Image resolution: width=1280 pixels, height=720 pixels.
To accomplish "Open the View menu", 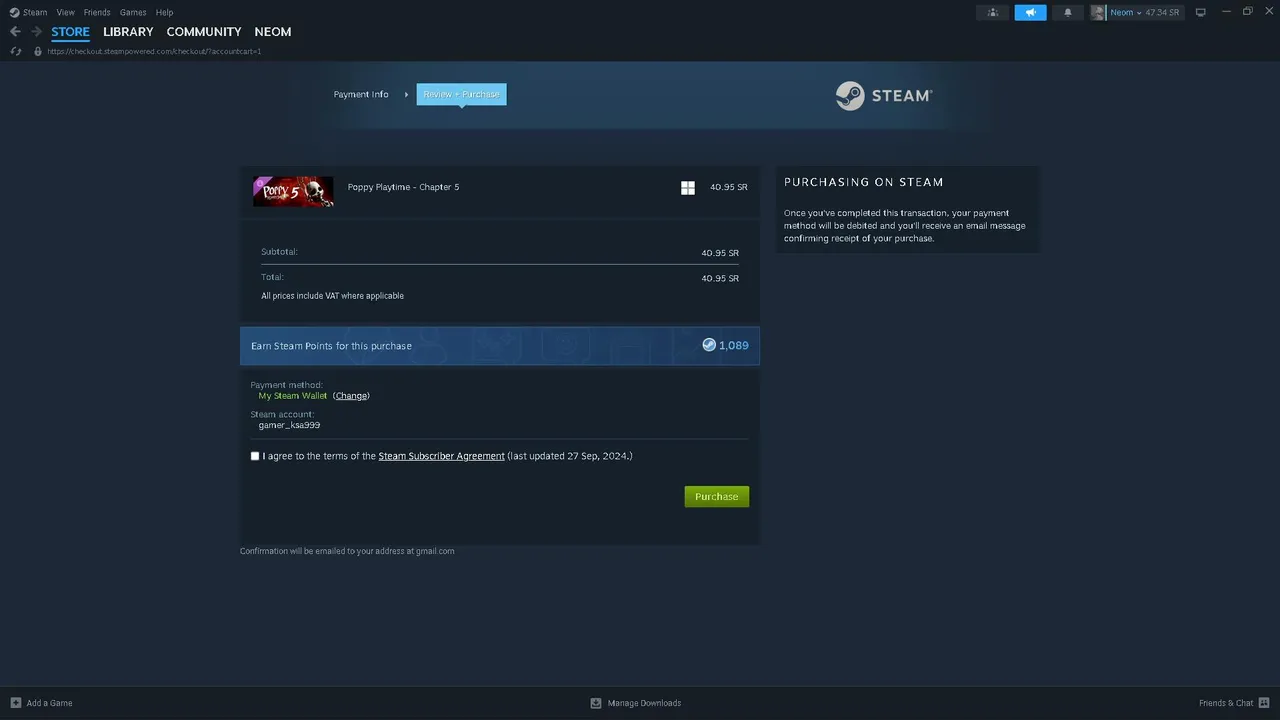I will click(x=66, y=12).
